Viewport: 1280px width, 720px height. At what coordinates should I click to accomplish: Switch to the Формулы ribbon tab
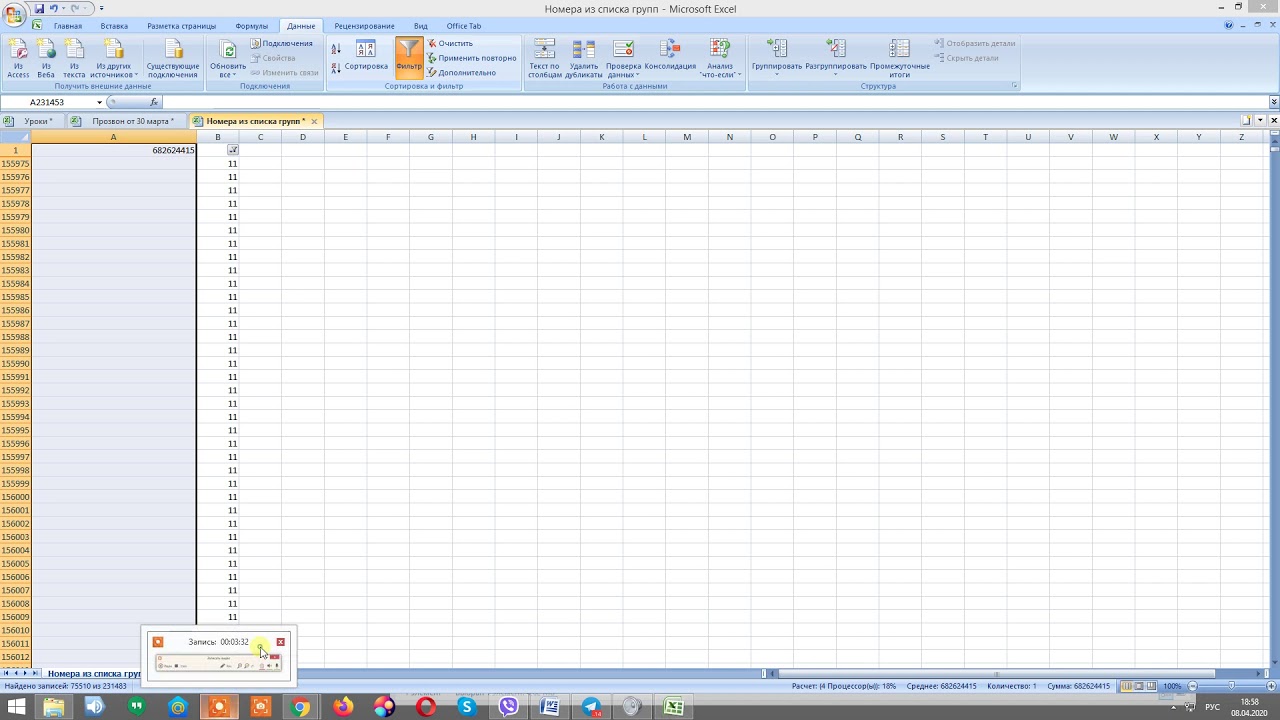[251, 26]
